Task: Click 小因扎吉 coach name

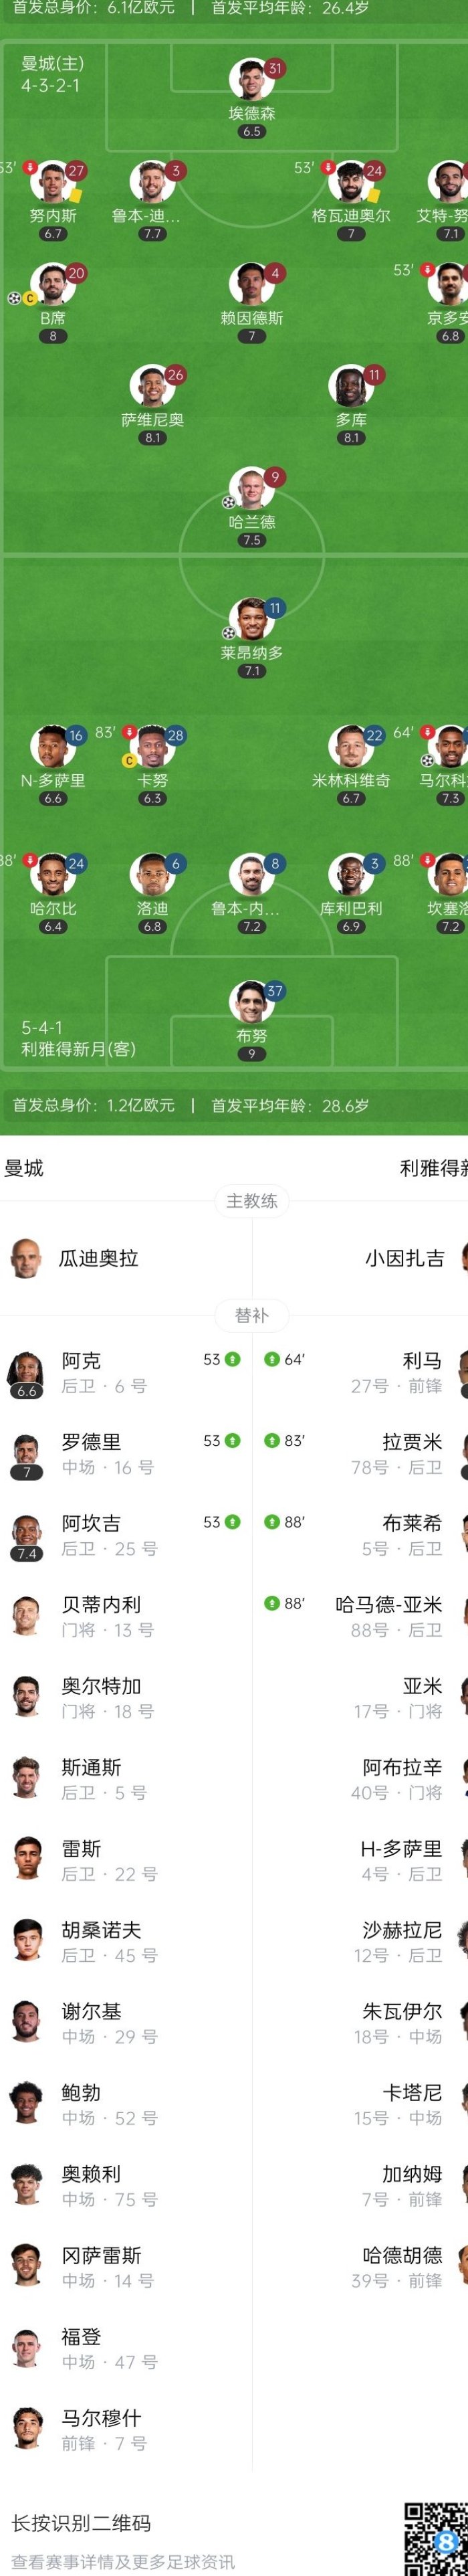Action: (404, 1258)
